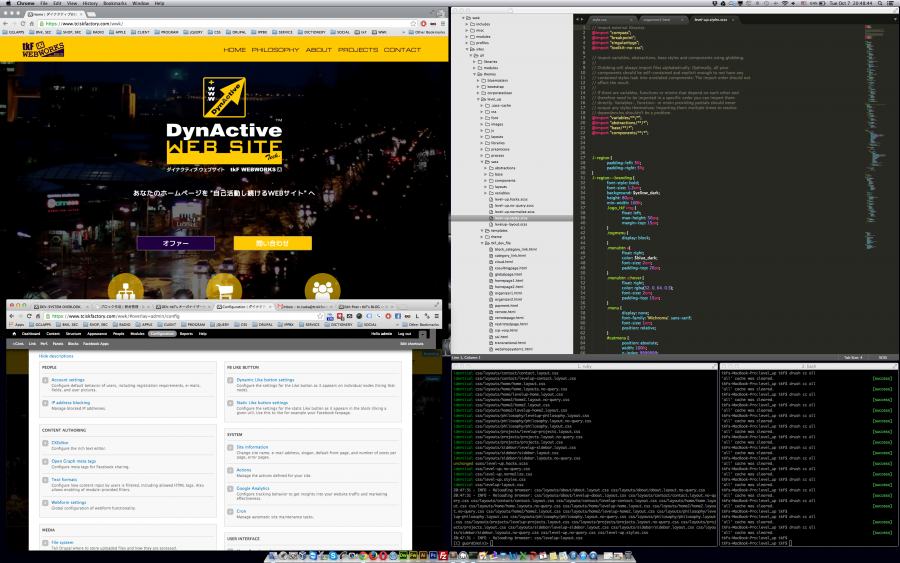The height and width of the screenshot is (563, 900).
Task: Click reload icon in lower Chrome window
Action: pyautogui.click(x=29, y=316)
